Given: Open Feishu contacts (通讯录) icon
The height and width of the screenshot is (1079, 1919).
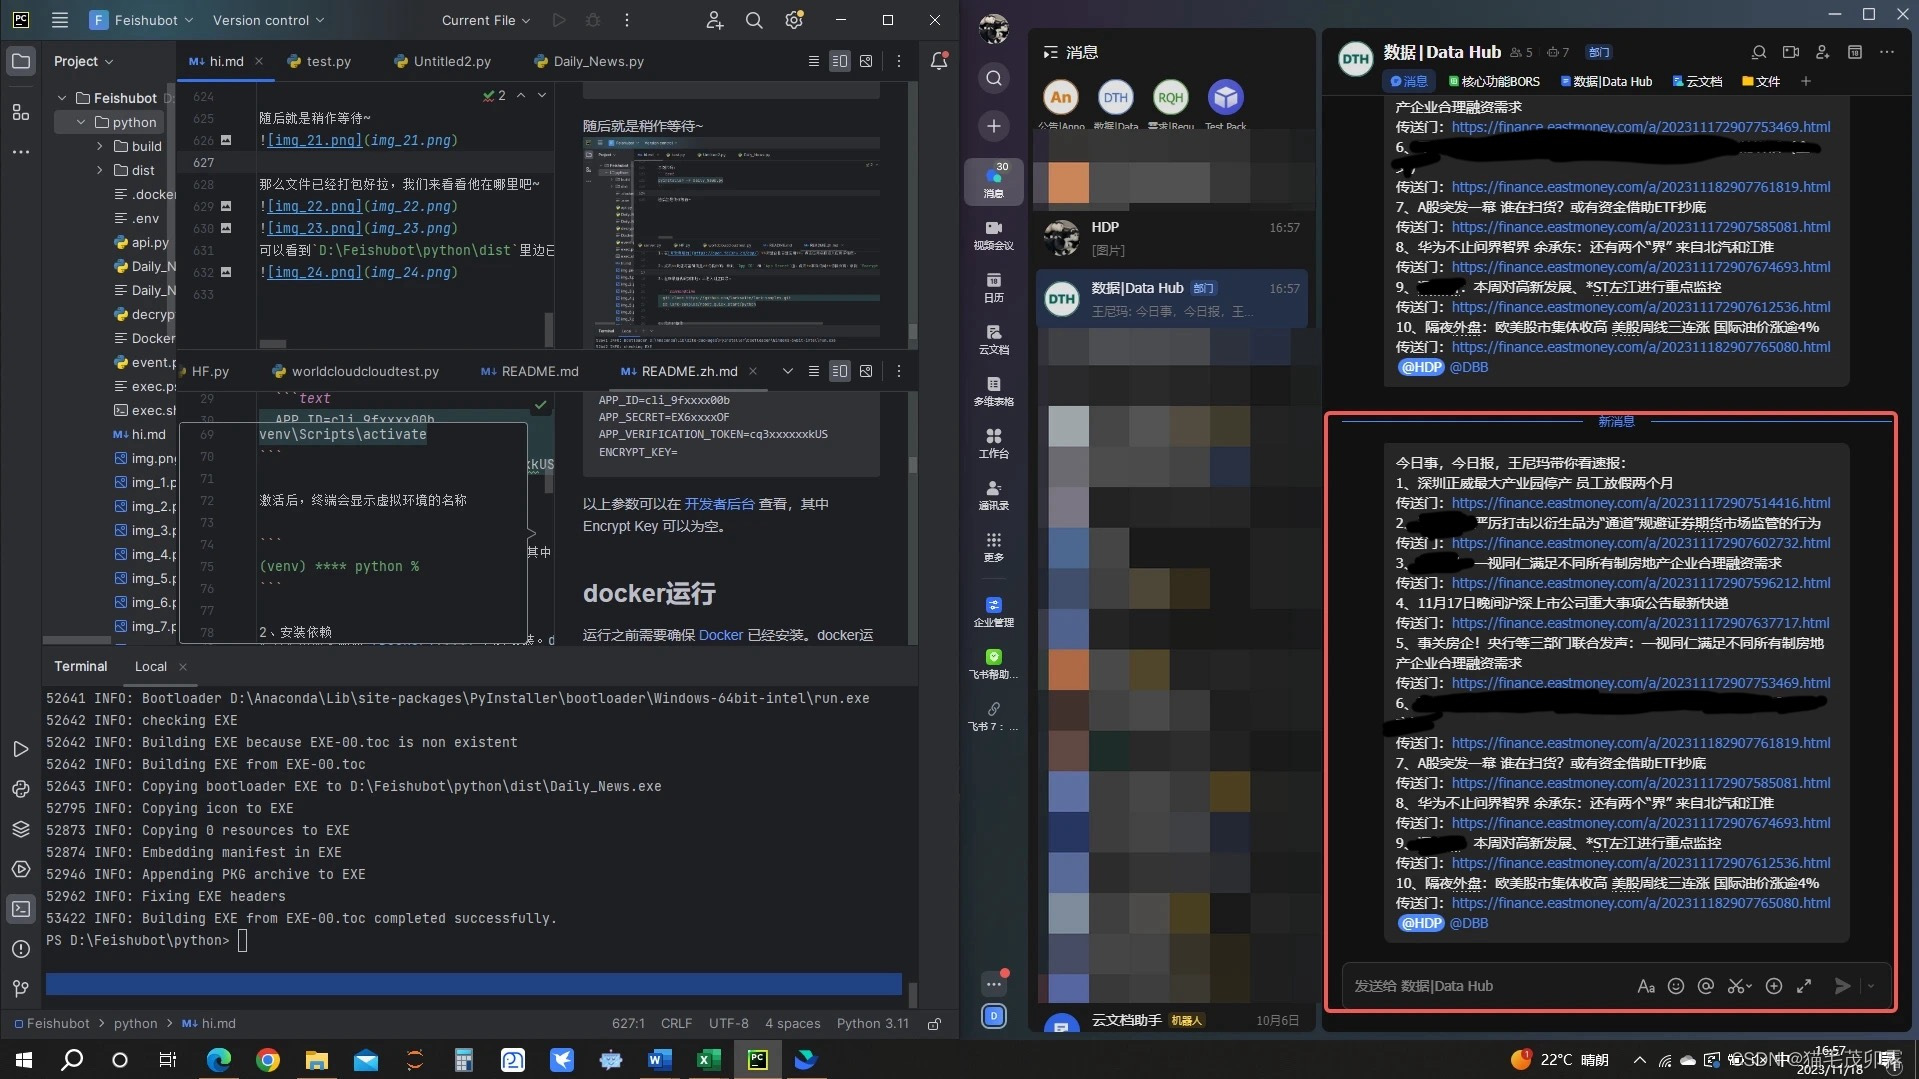Looking at the screenshot, I should [993, 495].
